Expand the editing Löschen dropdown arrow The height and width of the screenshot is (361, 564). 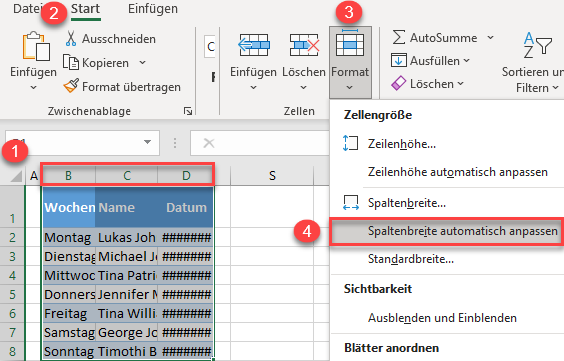460,83
